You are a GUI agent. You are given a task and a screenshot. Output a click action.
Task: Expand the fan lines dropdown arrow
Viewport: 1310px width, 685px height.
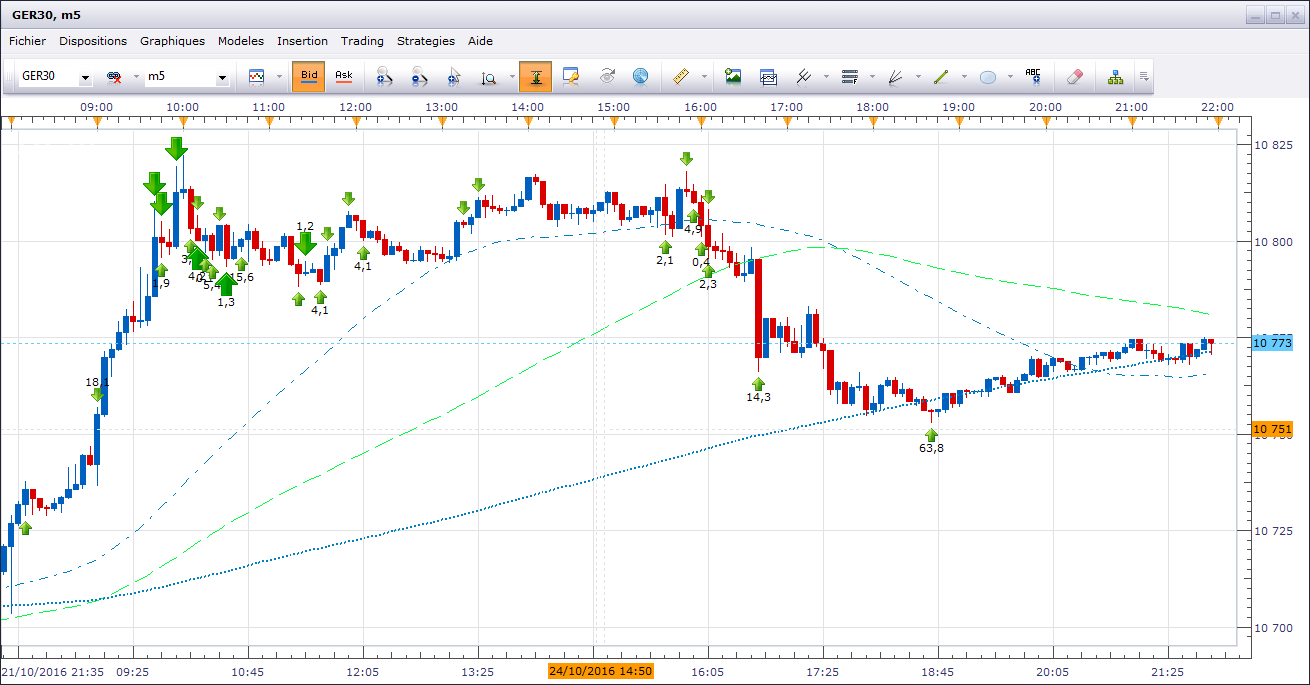point(917,77)
